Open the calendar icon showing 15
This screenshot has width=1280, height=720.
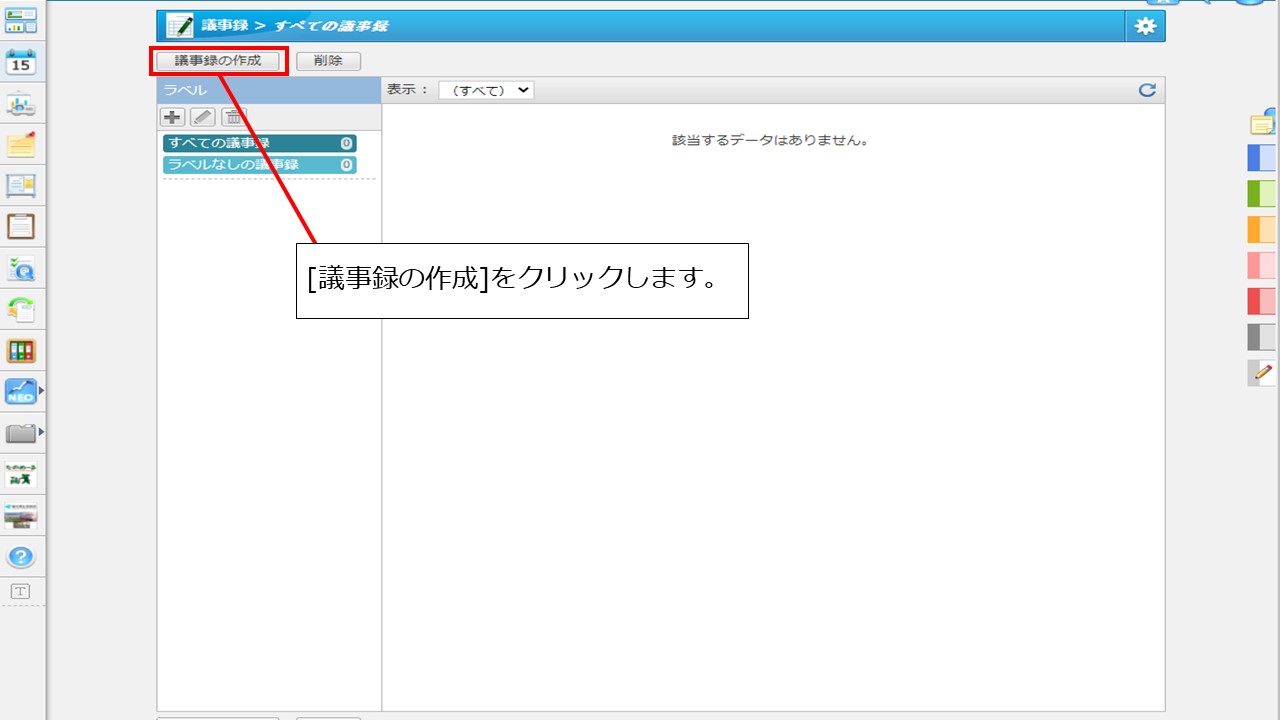(x=21, y=62)
